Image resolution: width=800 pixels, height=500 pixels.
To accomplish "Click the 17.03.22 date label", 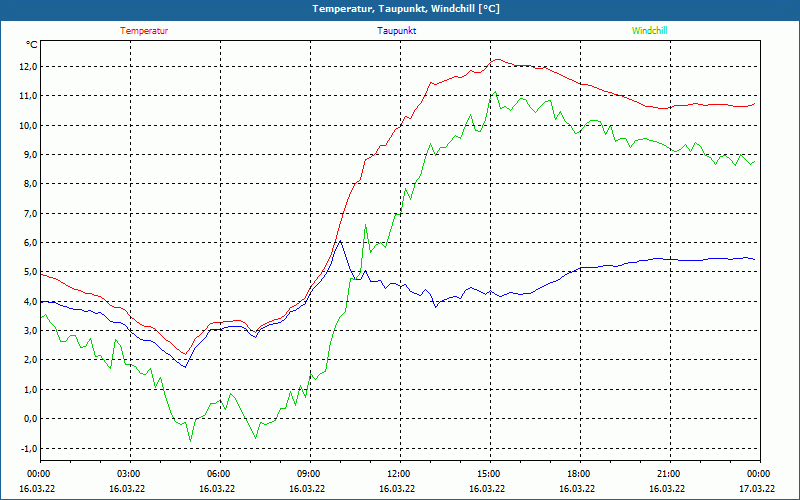I will pos(756,489).
